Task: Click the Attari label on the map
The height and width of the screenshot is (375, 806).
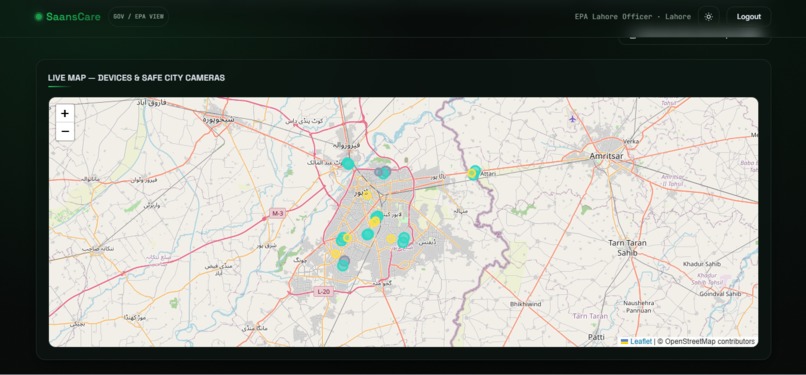Action: click(487, 174)
